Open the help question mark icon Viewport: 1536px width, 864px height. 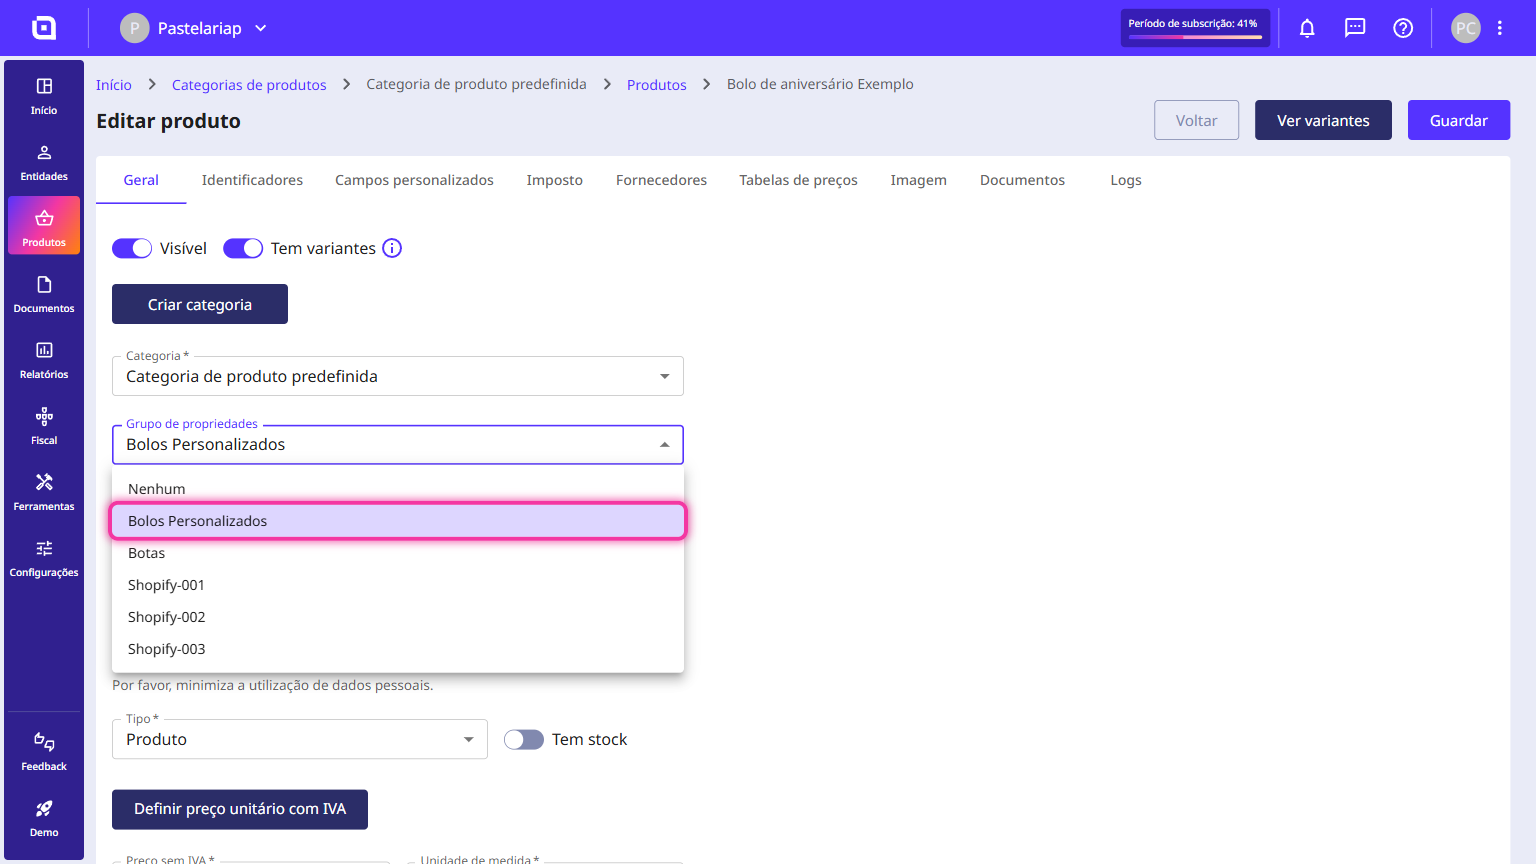click(x=1403, y=28)
